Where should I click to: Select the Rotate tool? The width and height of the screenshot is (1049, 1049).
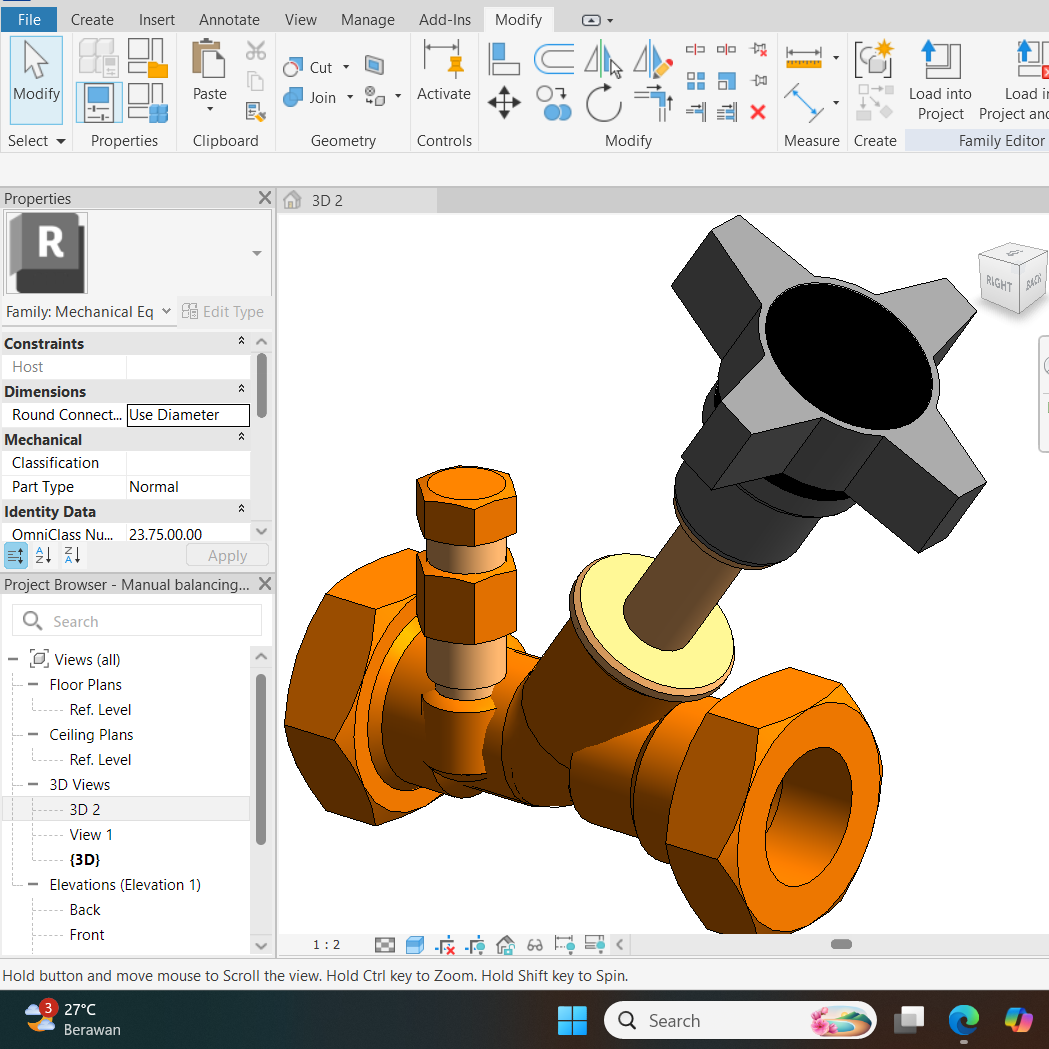pyautogui.click(x=603, y=102)
